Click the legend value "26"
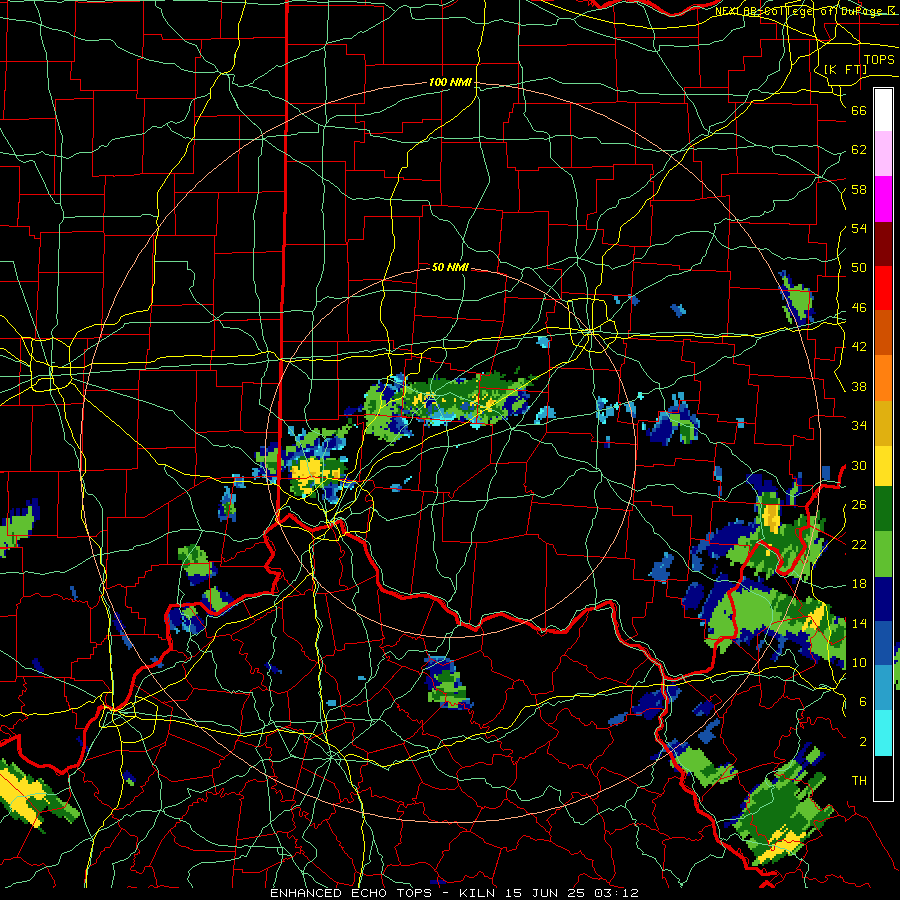The image size is (900, 900). (859, 505)
